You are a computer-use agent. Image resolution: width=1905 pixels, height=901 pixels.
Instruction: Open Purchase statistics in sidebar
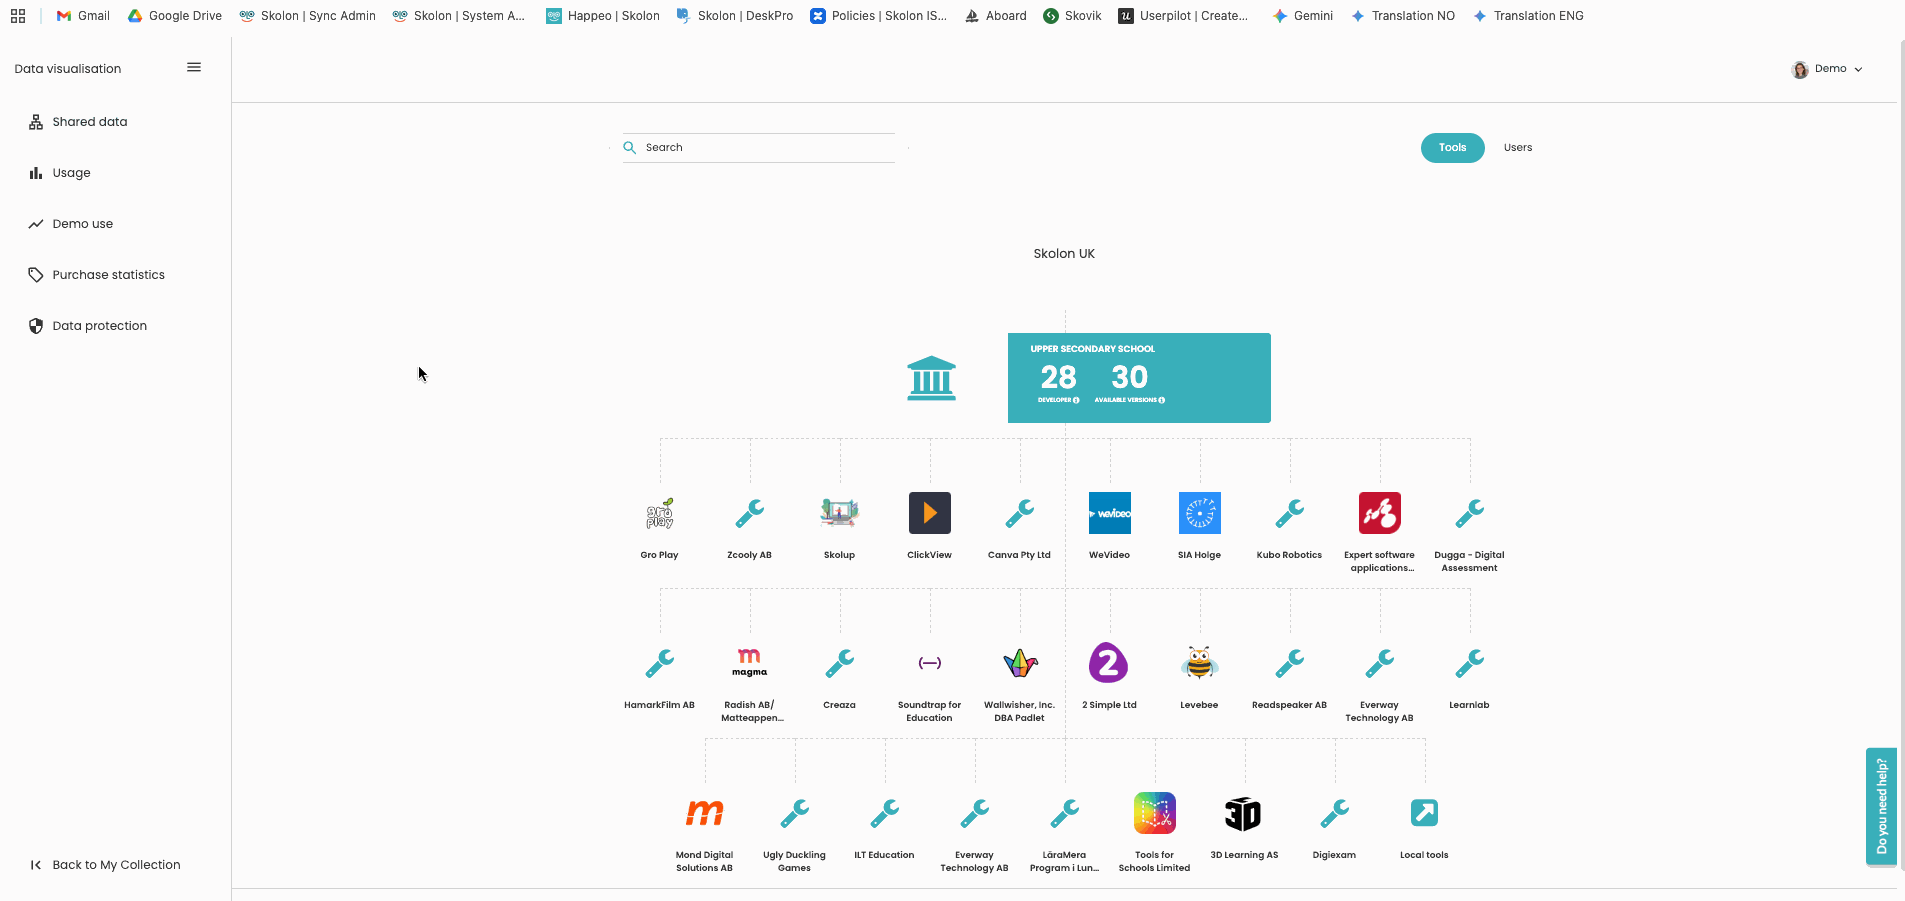point(108,275)
